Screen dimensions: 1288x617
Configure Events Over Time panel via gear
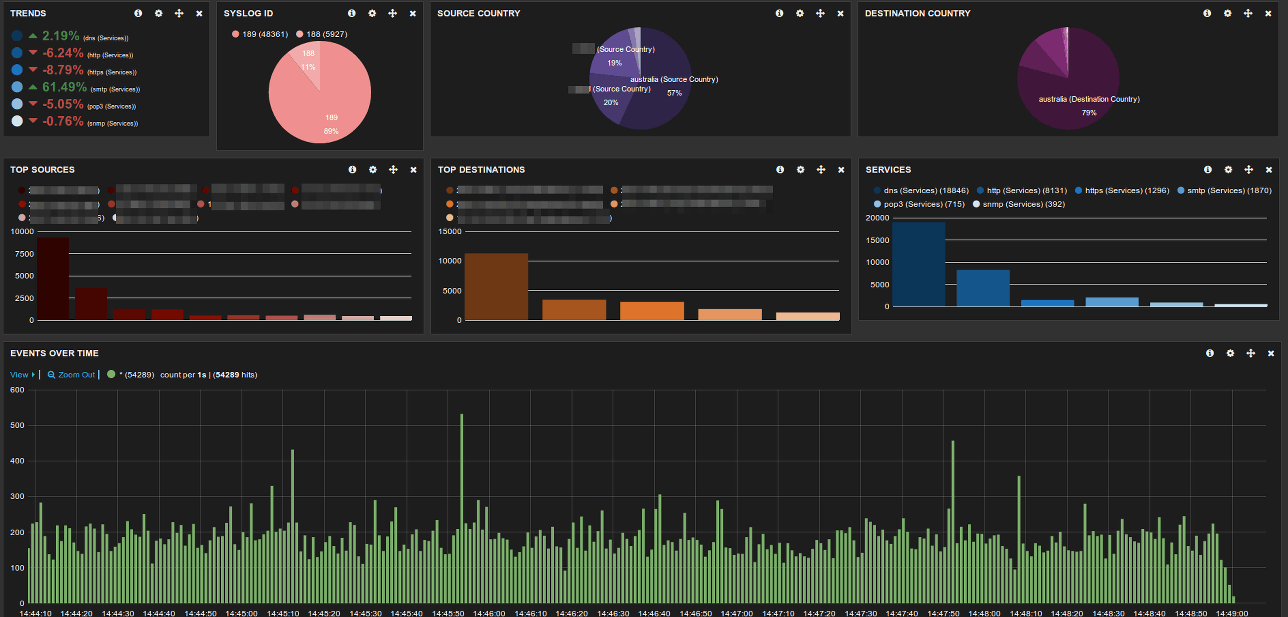(1230, 353)
